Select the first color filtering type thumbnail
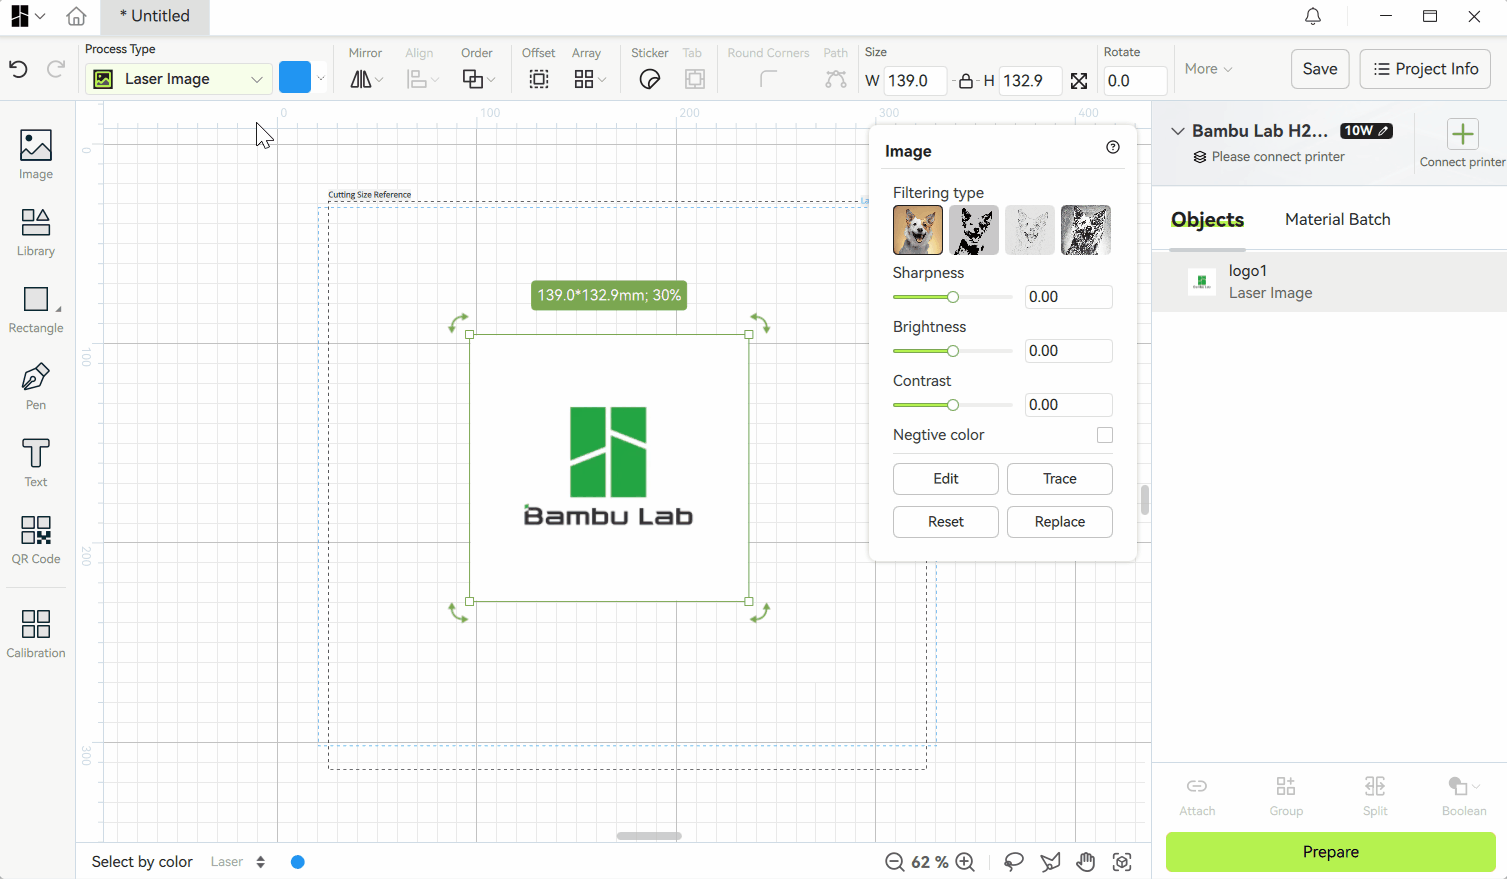Viewport: 1507px width, 879px height. 917,230
